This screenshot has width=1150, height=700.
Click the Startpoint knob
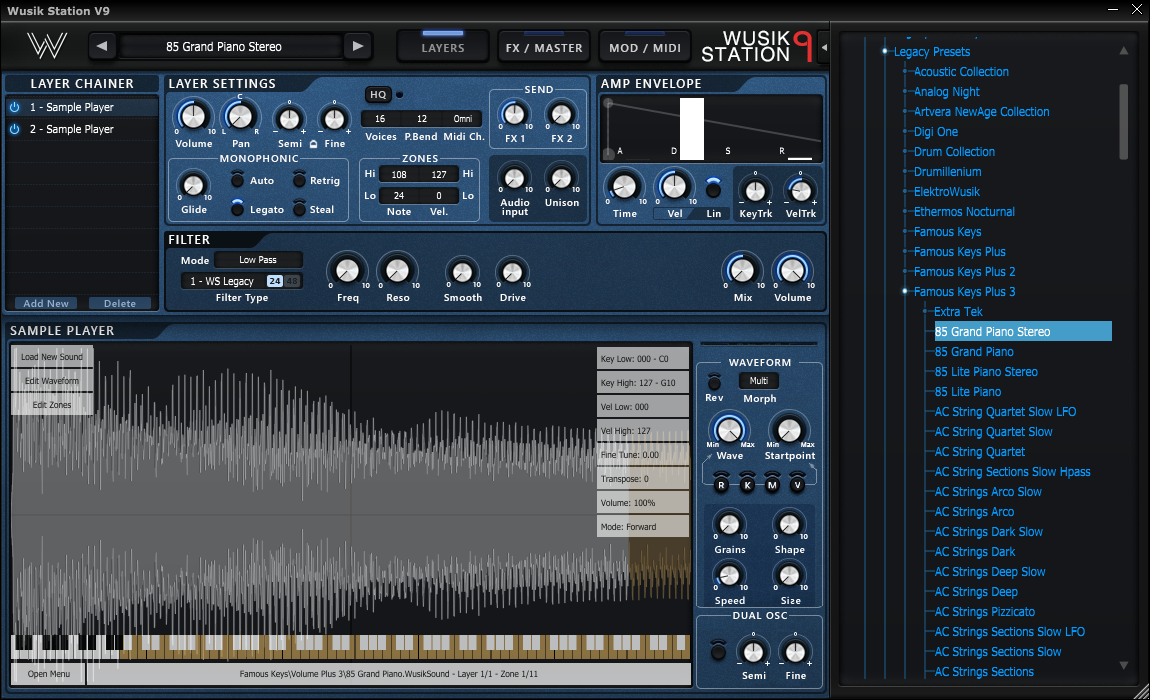(x=789, y=430)
